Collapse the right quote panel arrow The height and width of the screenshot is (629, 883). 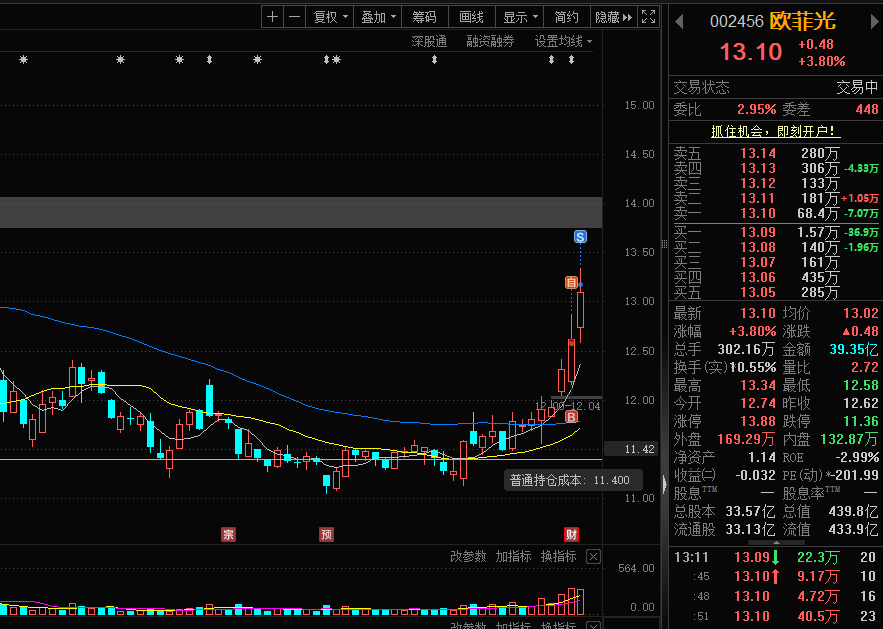(664, 484)
